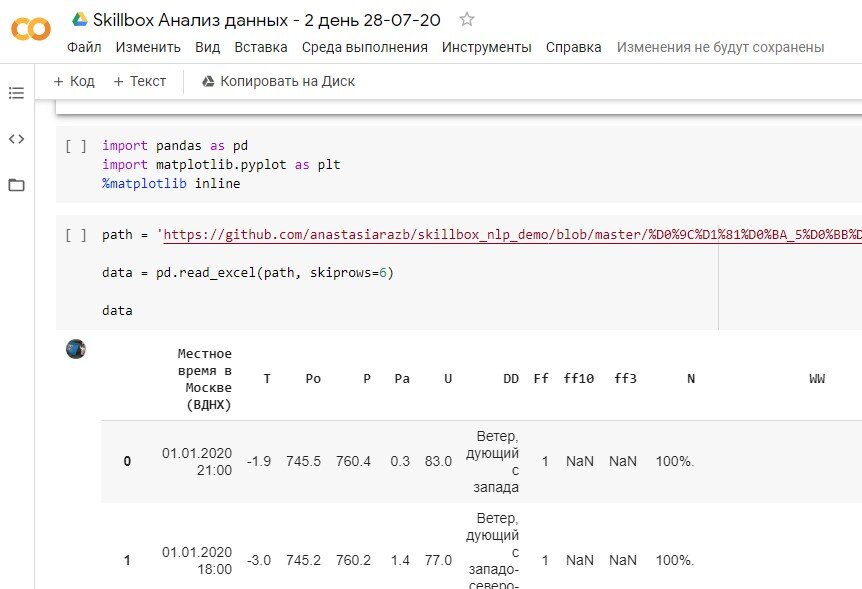This screenshot has width=862, height=589.
Task: Open the Файл menu
Action: point(84,47)
